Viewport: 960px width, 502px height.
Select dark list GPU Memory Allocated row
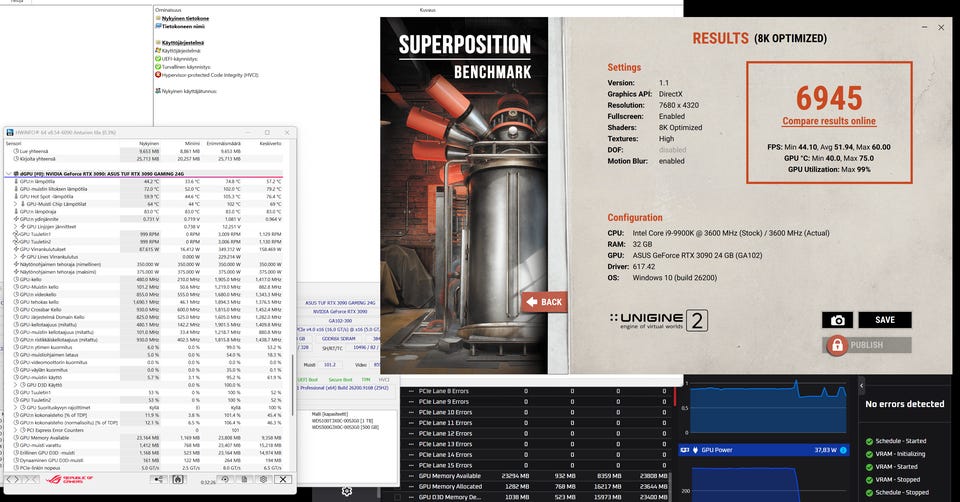[x=538, y=487]
